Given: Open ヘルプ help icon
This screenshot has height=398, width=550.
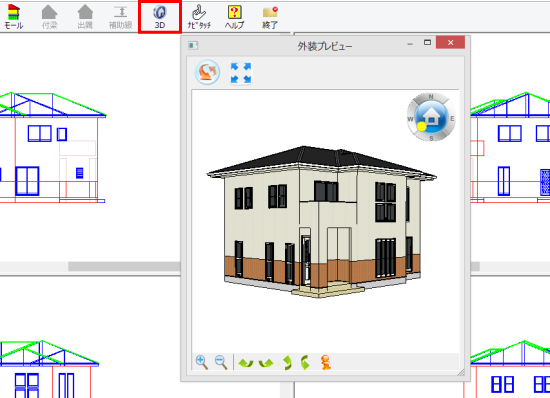Looking at the screenshot, I should coord(234,17).
